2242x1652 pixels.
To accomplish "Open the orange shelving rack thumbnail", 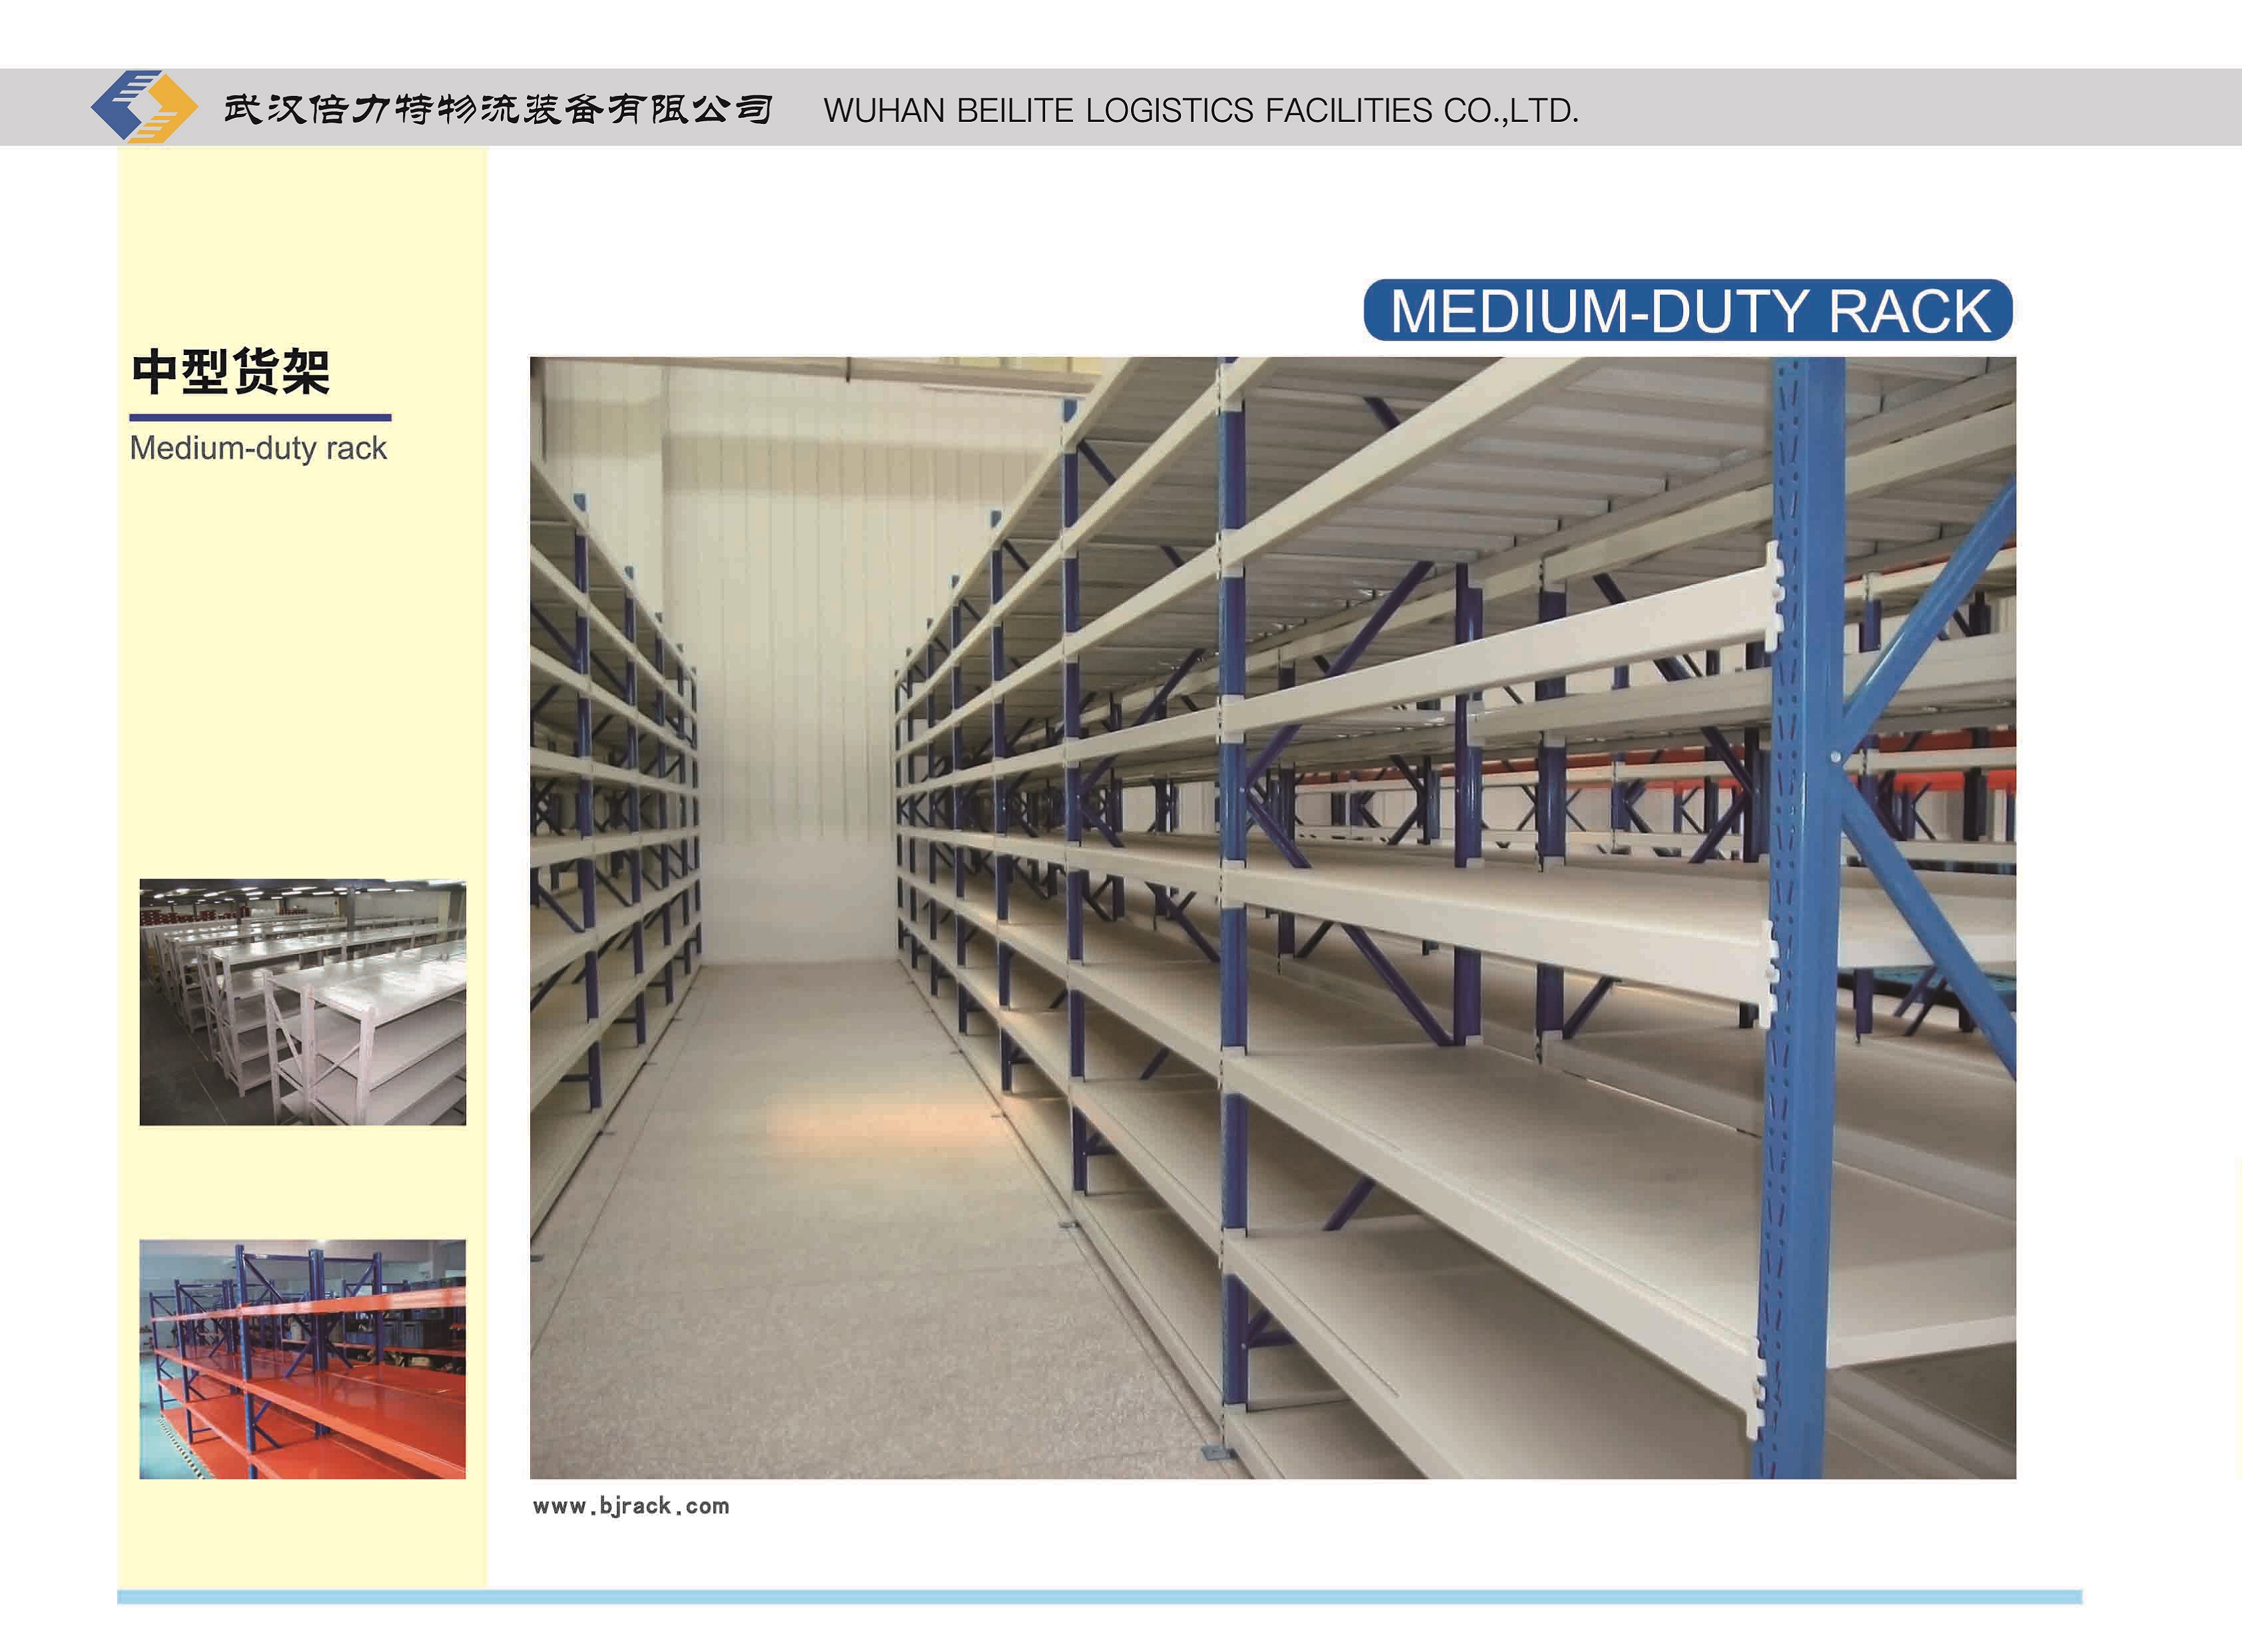I will [x=302, y=1359].
